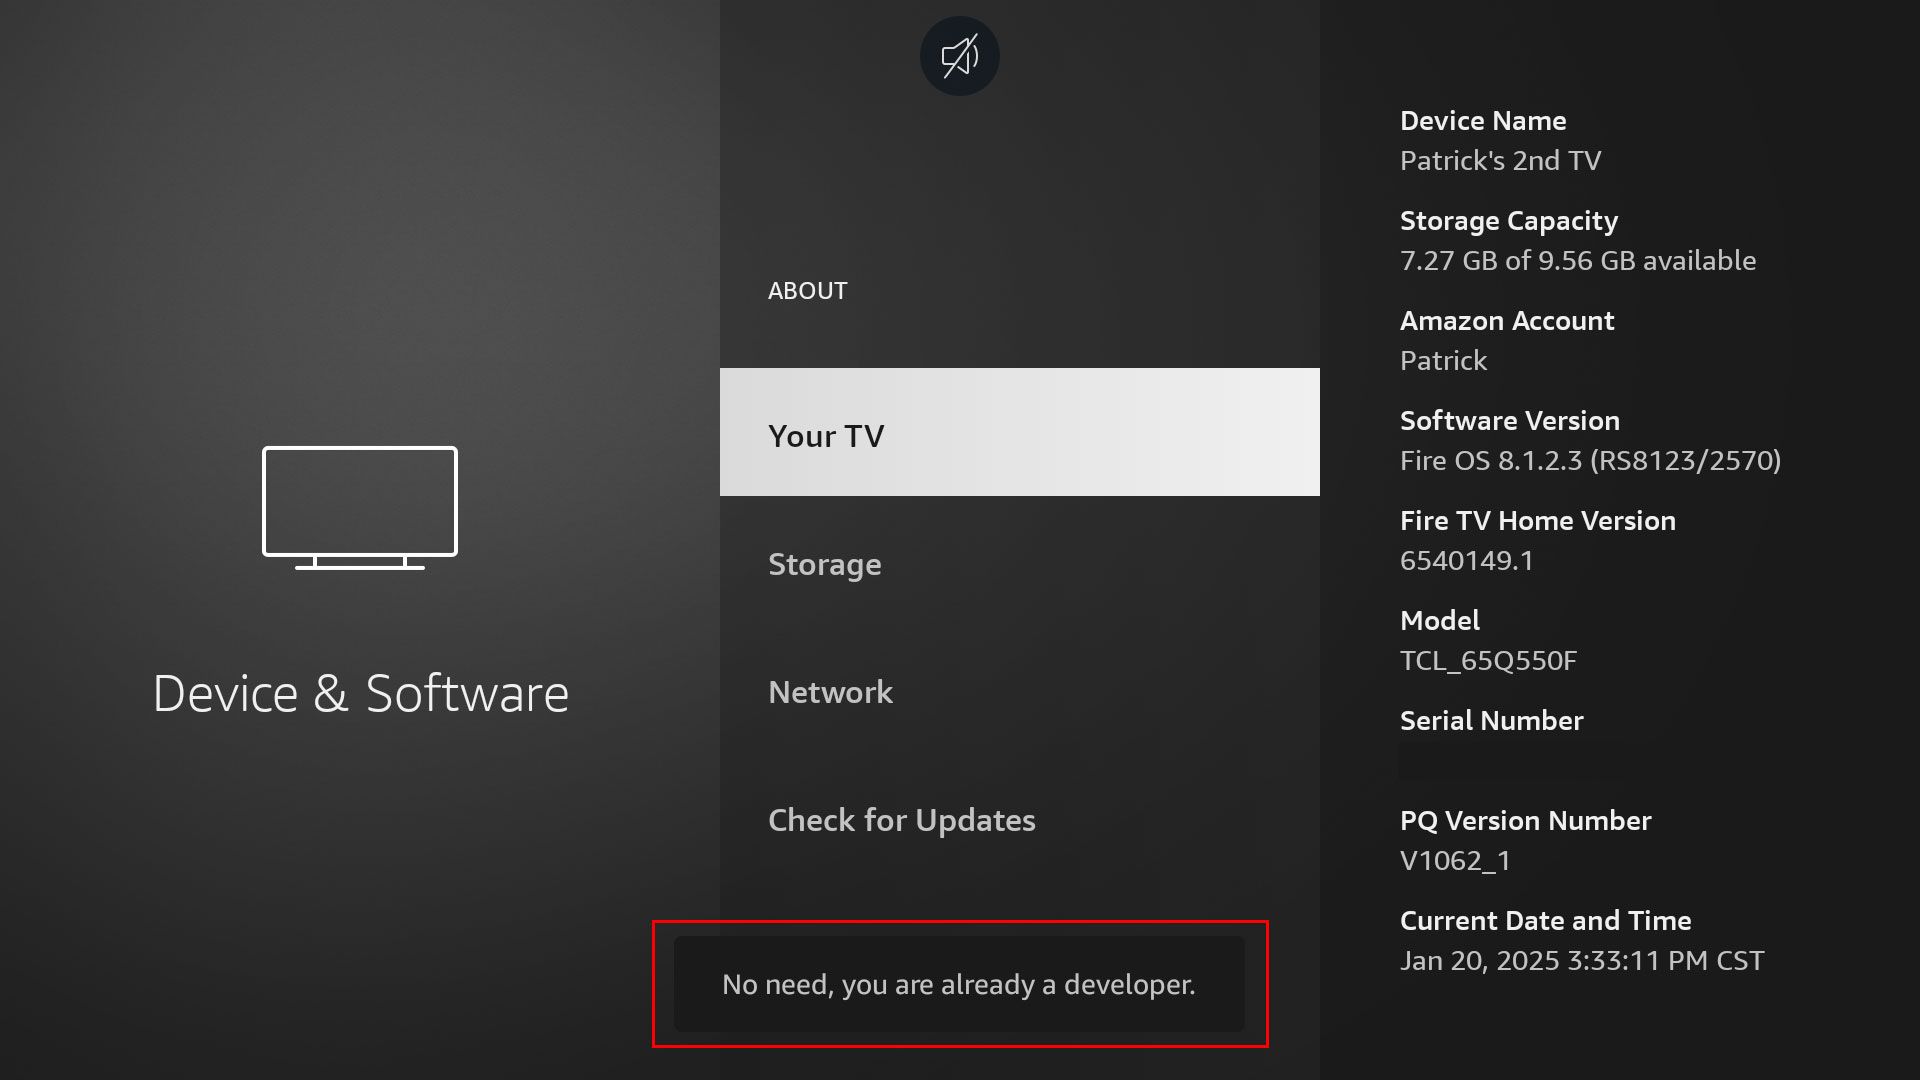Click the Serial Number label field
The image size is (1920, 1080).
pyautogui.click(x=1491, y=719)
